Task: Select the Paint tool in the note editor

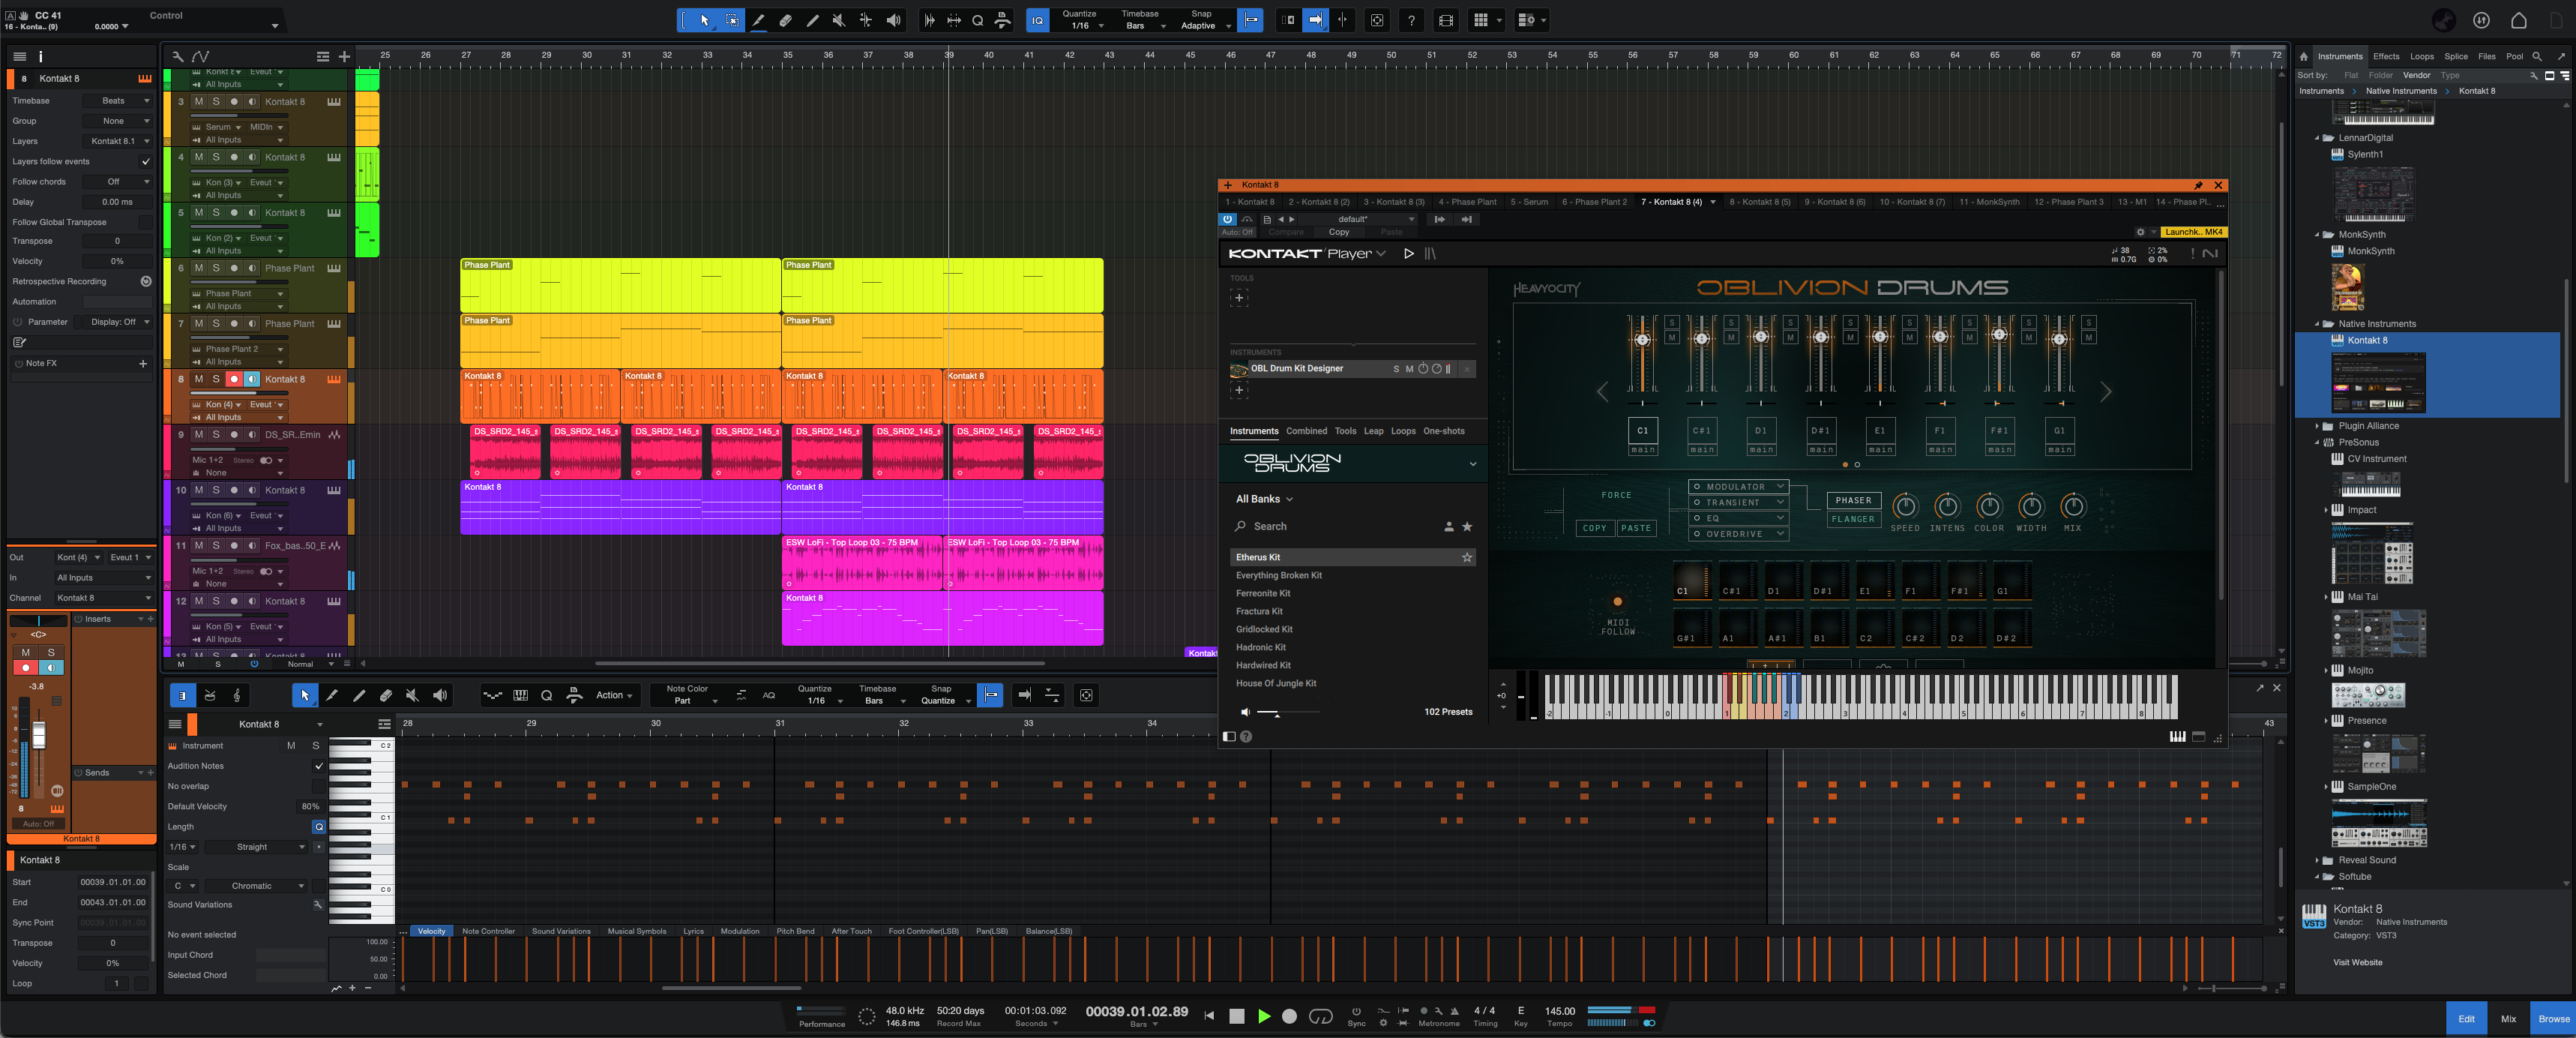Action: (x=359, y=696)
